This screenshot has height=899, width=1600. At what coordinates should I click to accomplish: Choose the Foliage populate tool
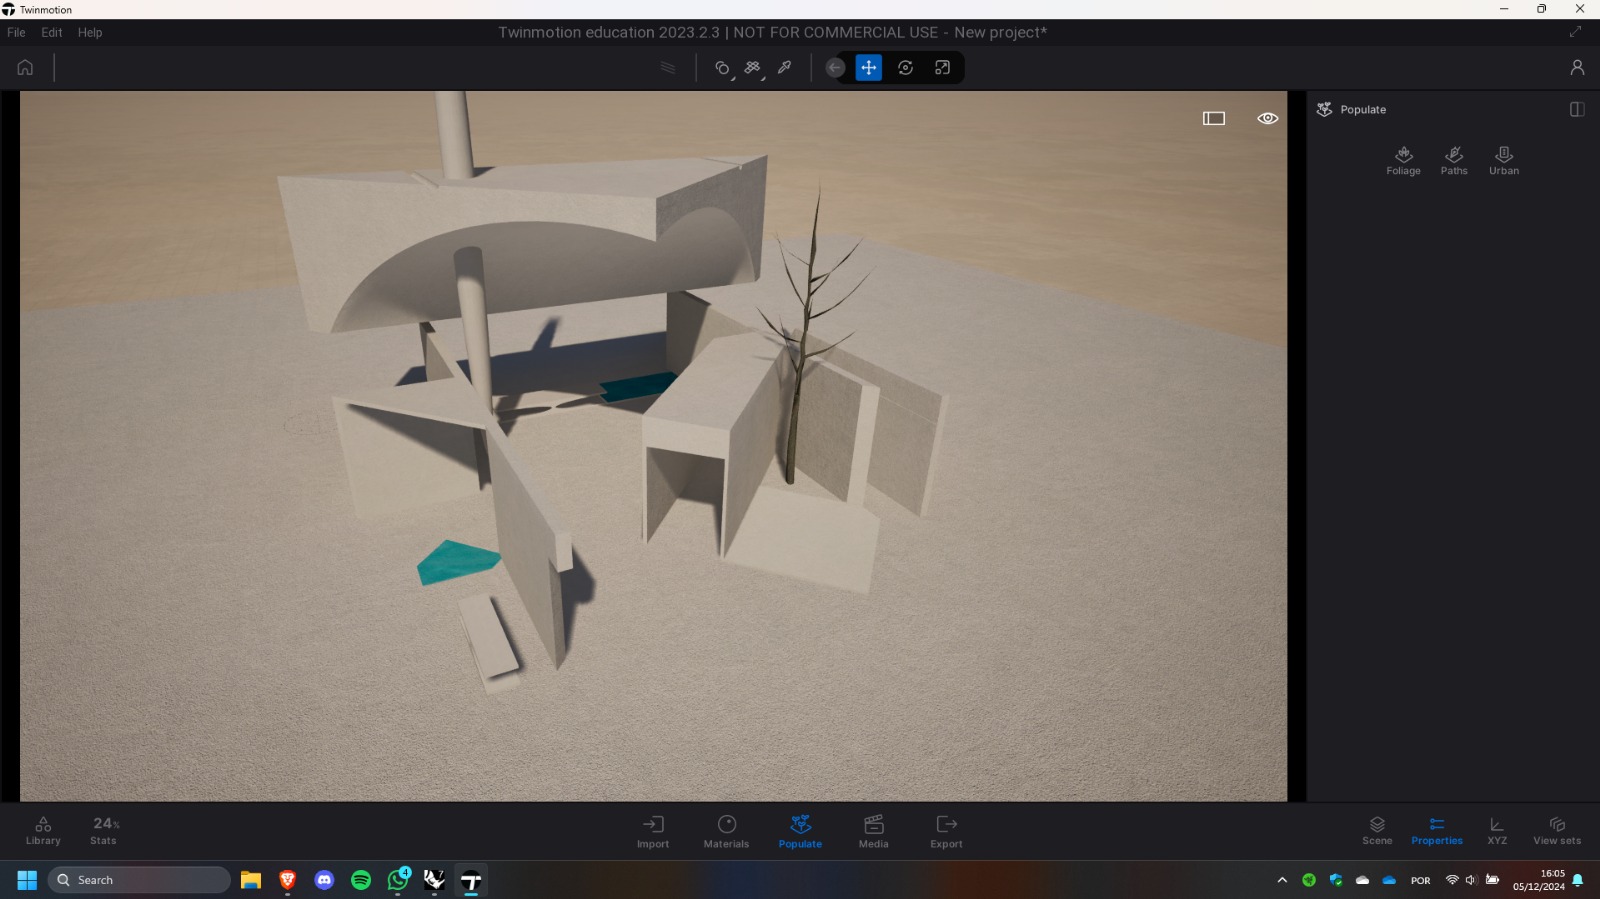tap(1404, 160)
